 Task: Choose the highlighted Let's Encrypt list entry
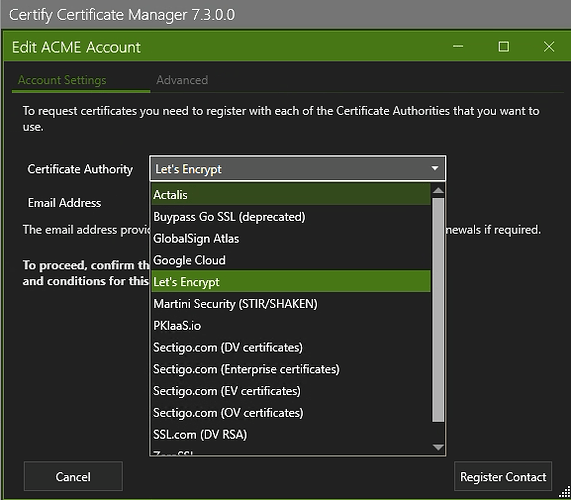point(291,281)
